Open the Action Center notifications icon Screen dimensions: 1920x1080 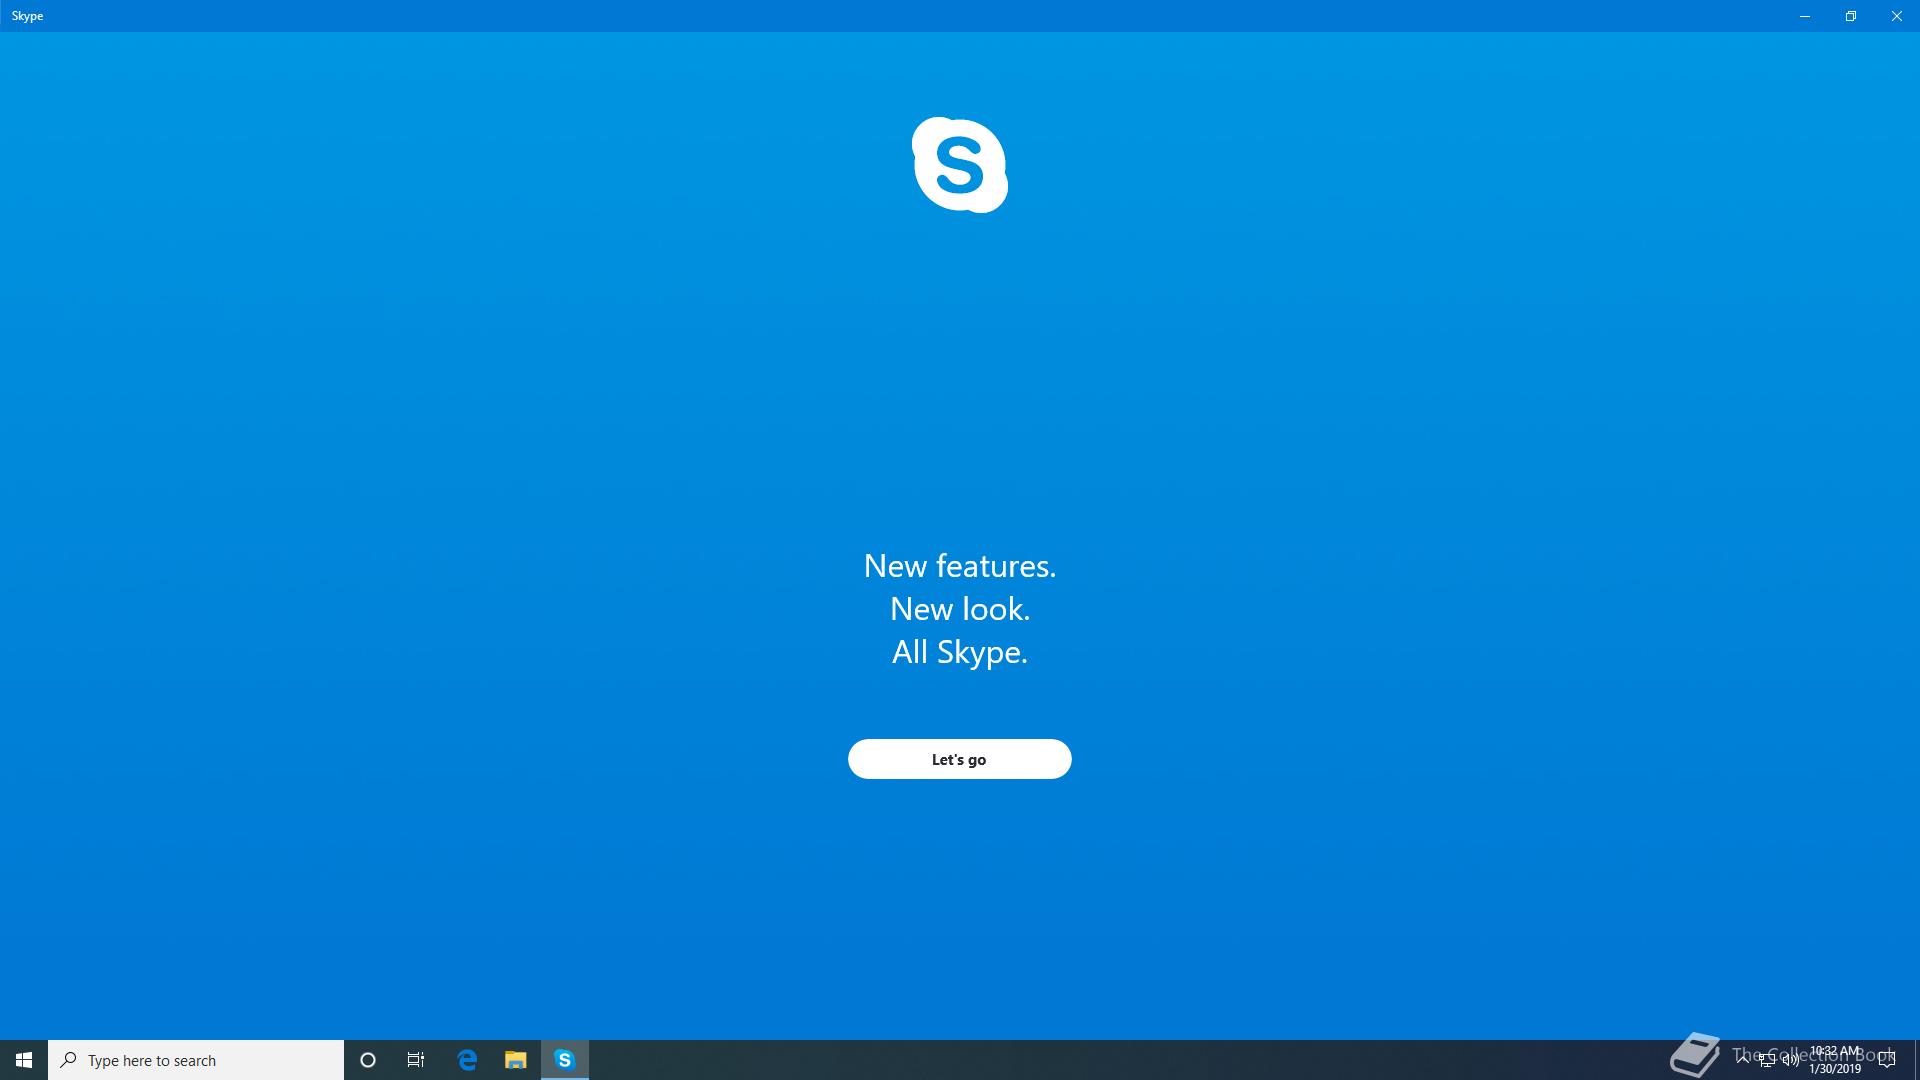point(1887,1060)
